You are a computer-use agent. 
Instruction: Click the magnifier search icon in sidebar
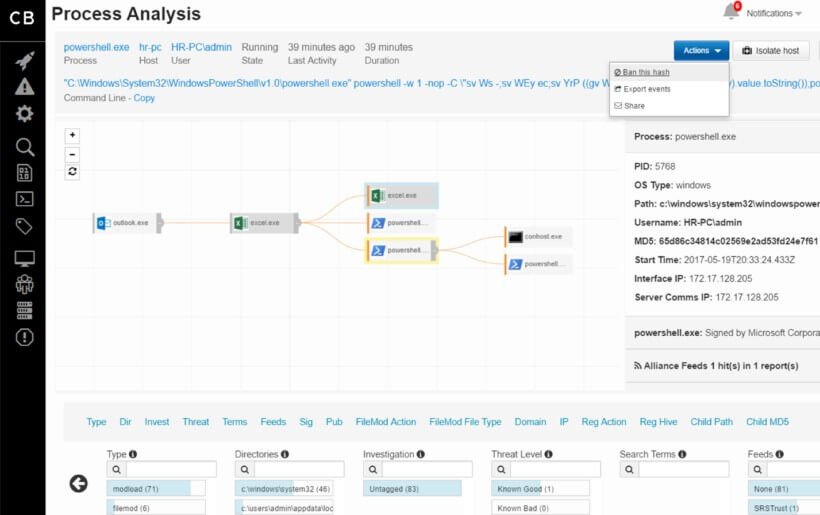[x=25, y=147]
